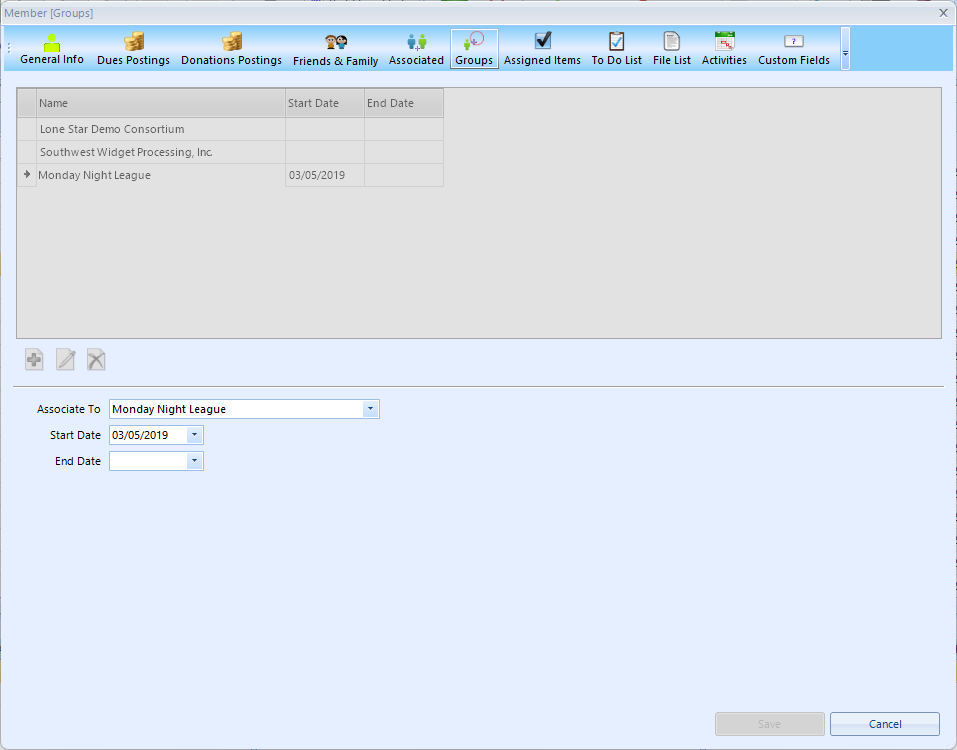Click the delete group icon
The image size is (957, 750).
[96, 359]
